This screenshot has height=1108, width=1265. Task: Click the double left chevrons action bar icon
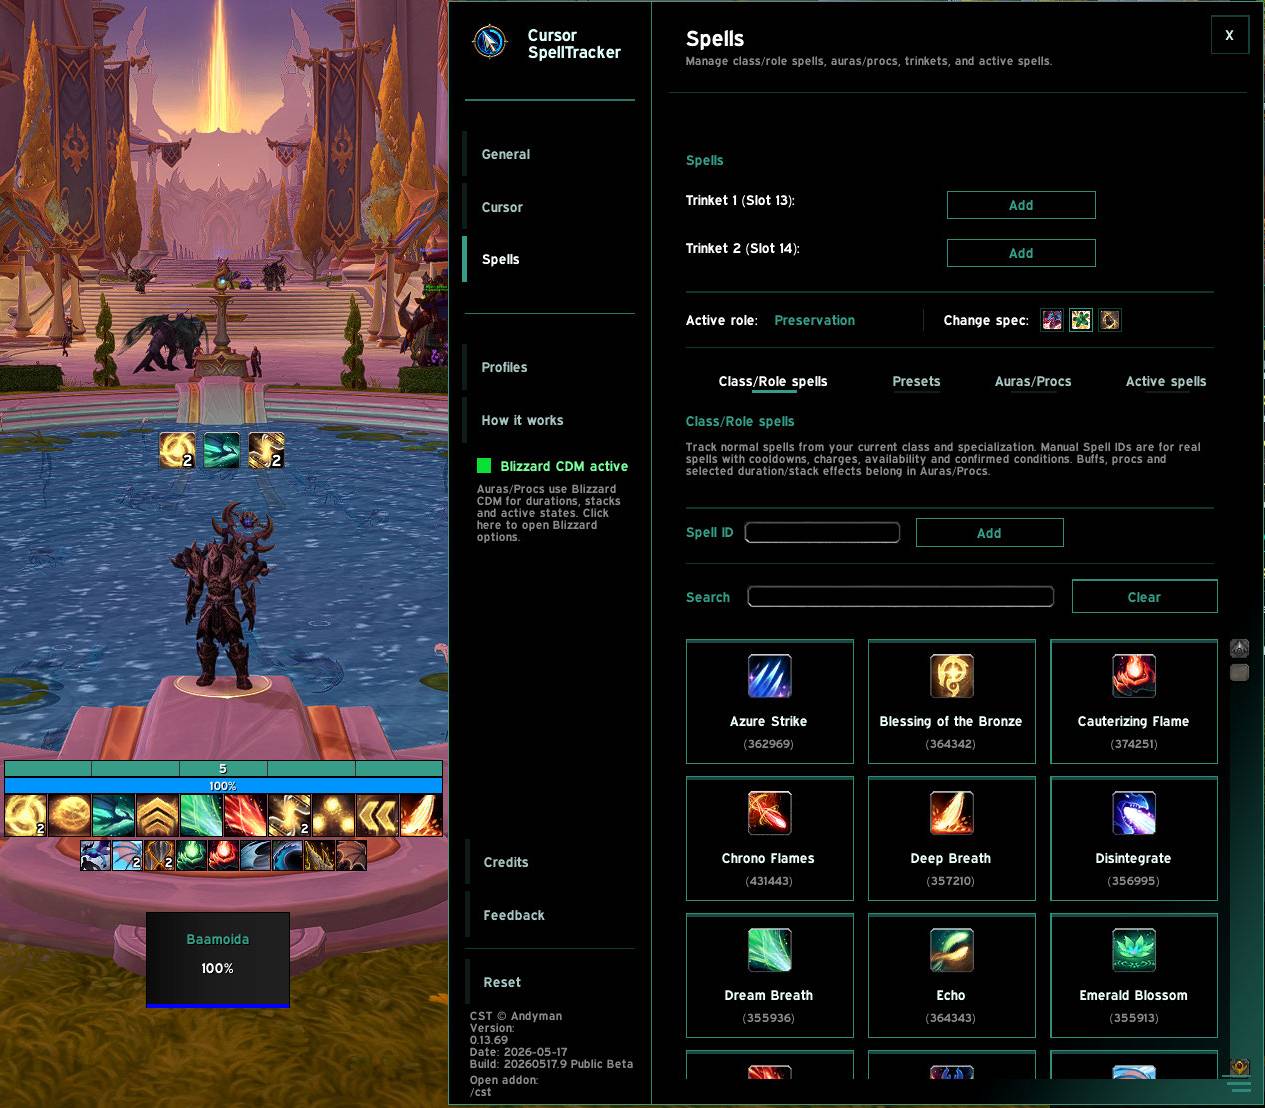[377, 816]
